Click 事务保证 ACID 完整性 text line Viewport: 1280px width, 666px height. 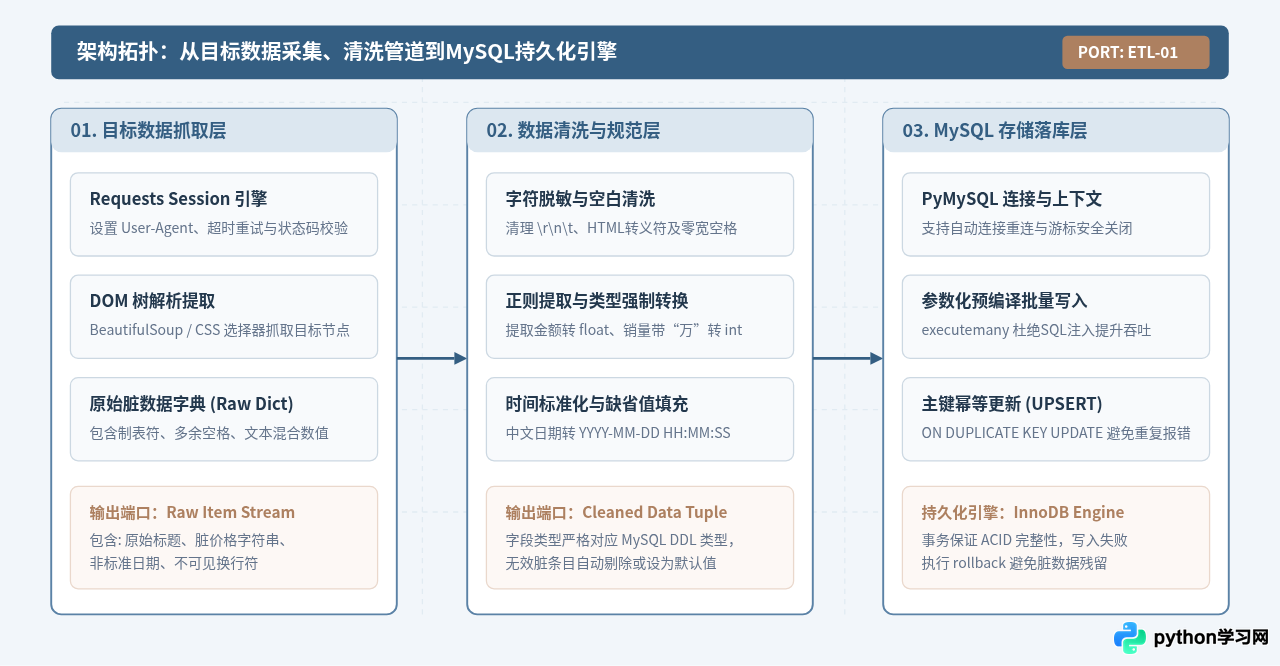1025,540
